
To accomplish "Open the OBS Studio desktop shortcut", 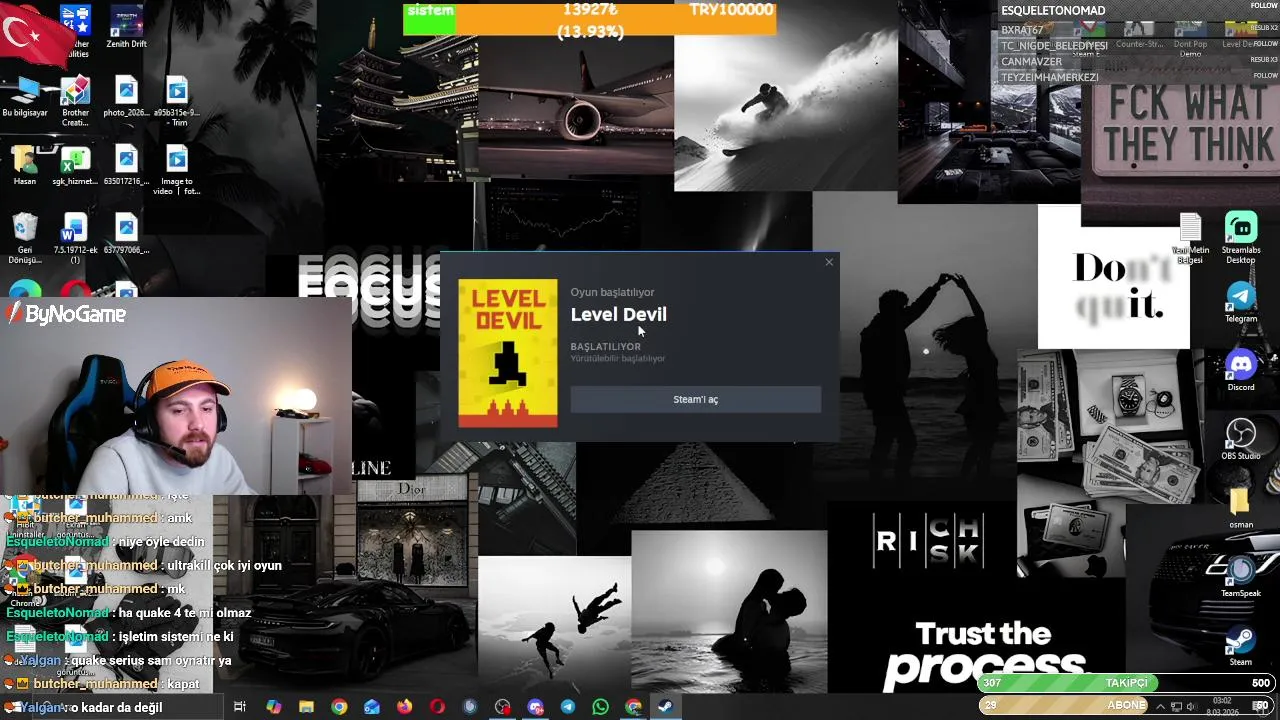I will (x=1241, y=439).
